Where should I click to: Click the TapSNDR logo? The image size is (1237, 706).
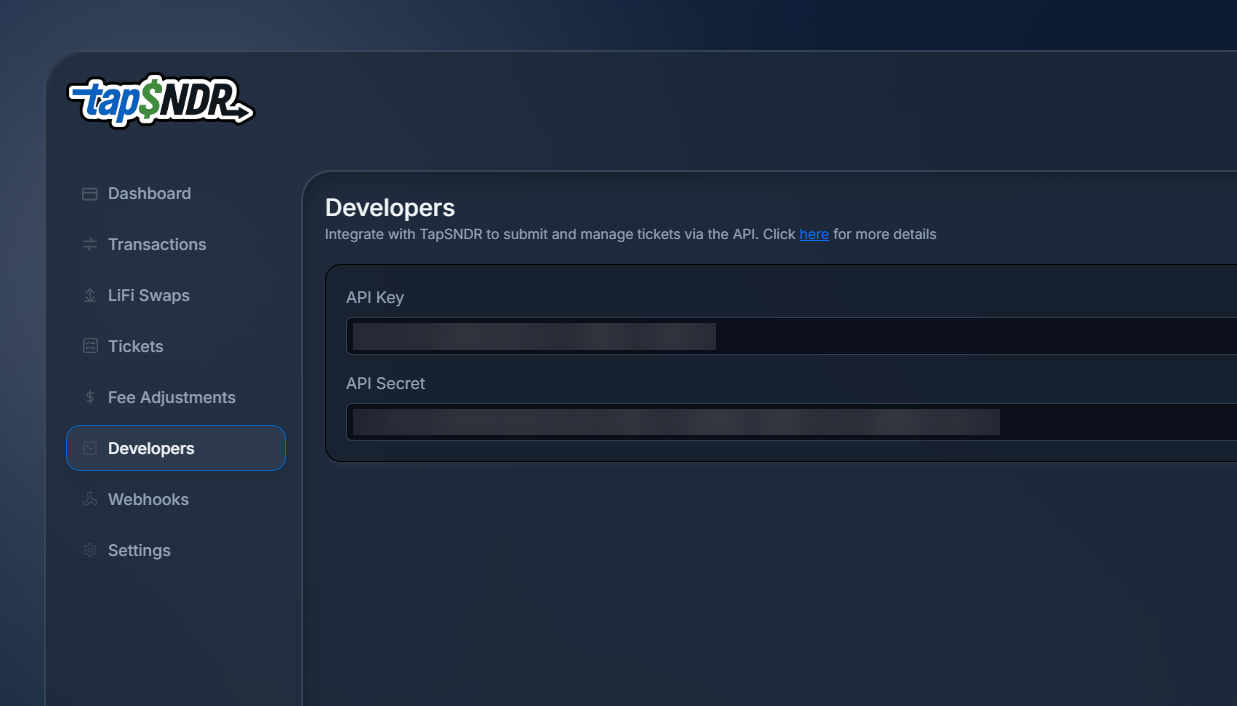[161, 102]
